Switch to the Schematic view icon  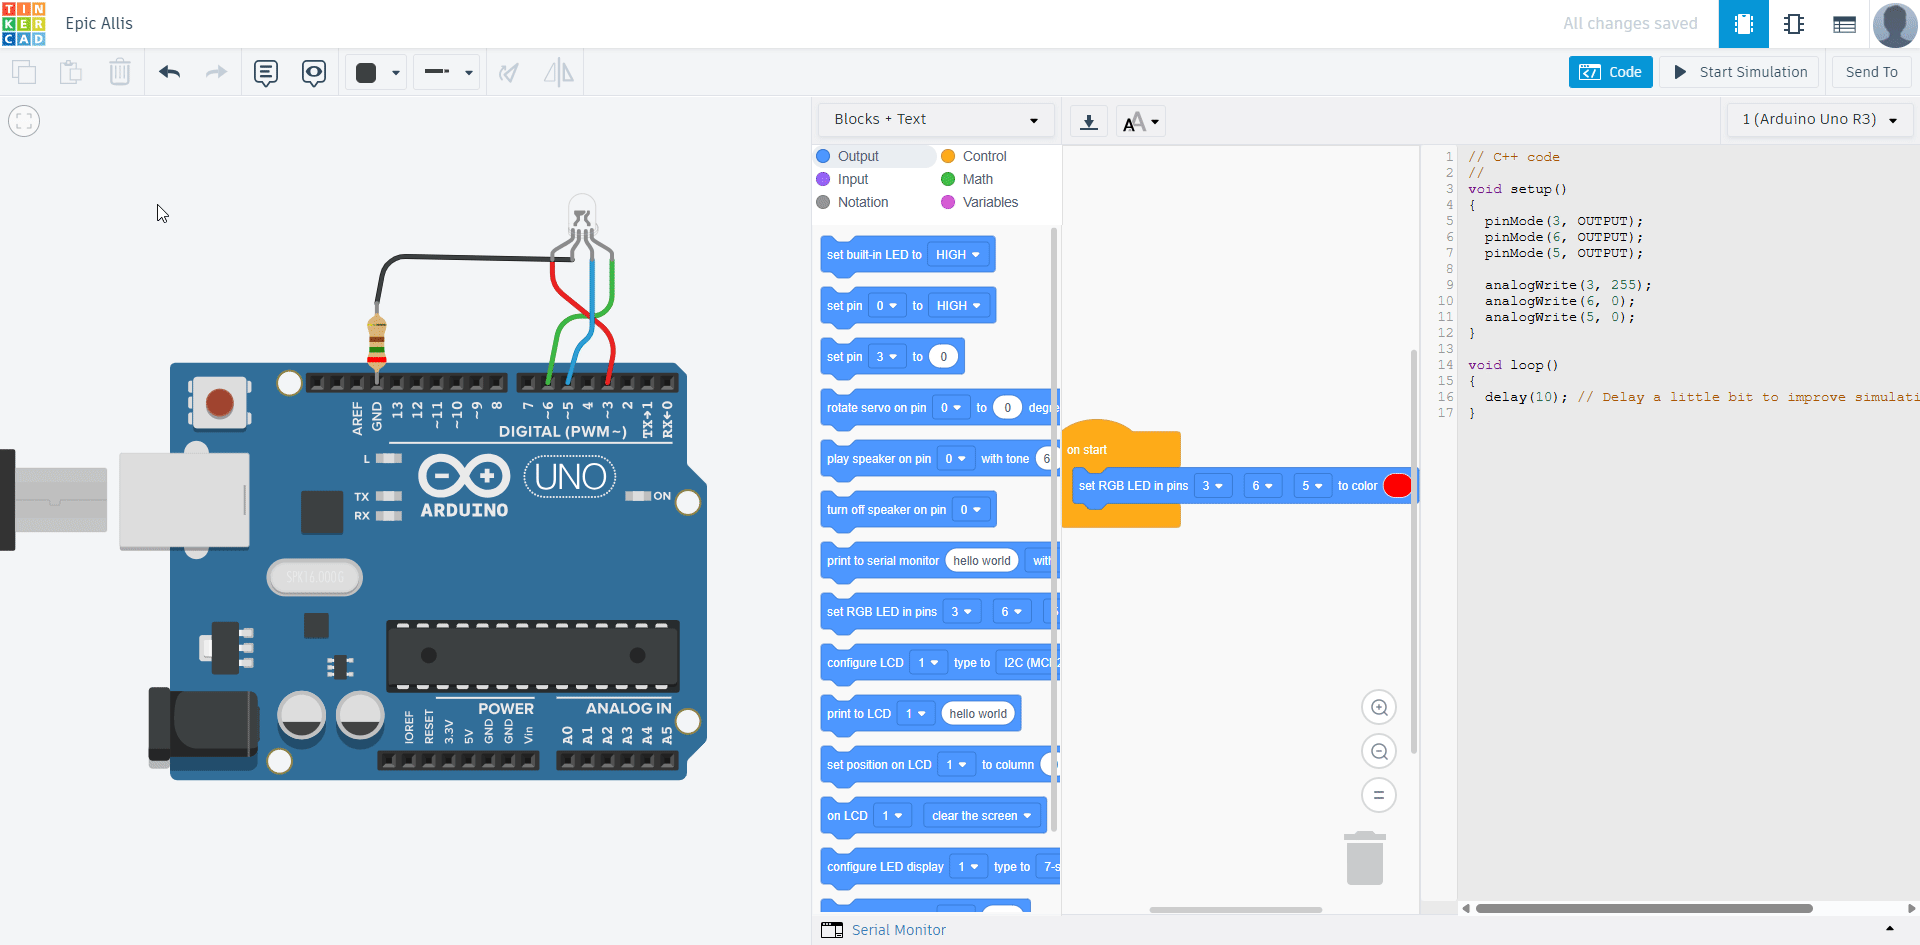pyautogui.click(x=1794, y=24)
